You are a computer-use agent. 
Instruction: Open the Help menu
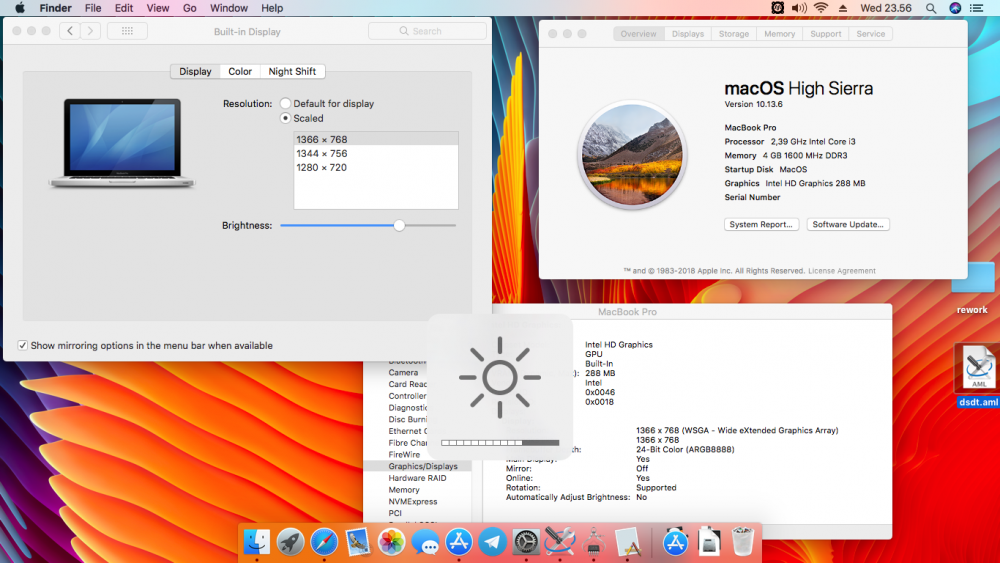[x=272, y=8]
